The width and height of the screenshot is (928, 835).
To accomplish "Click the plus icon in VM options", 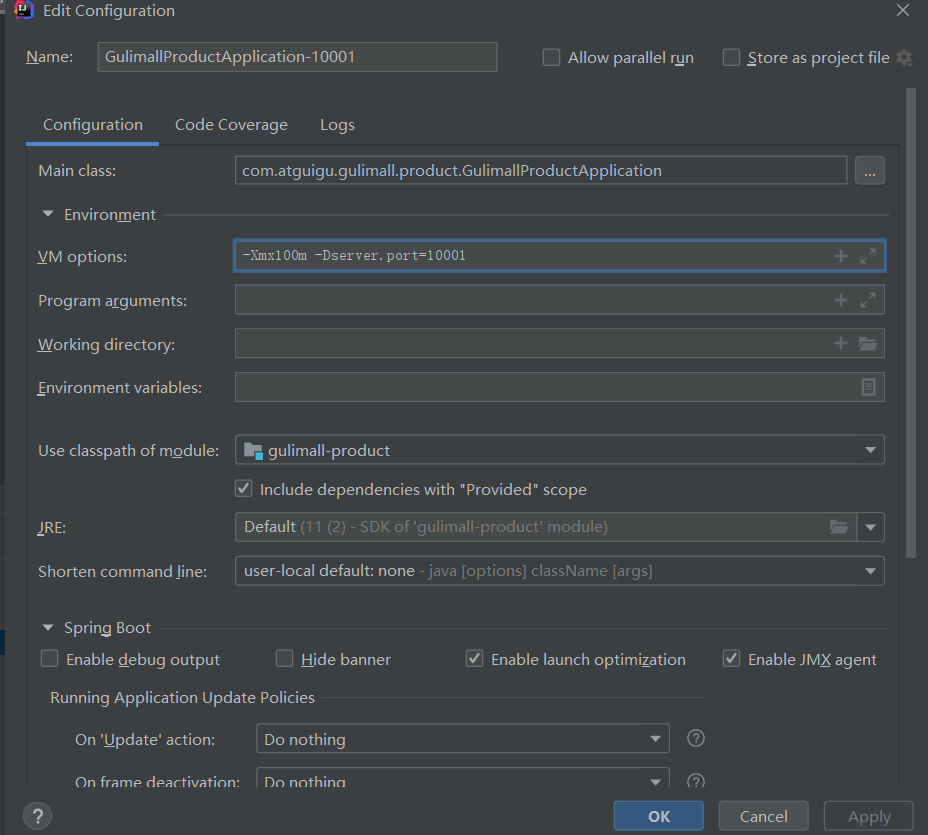I will pos(841,256).
